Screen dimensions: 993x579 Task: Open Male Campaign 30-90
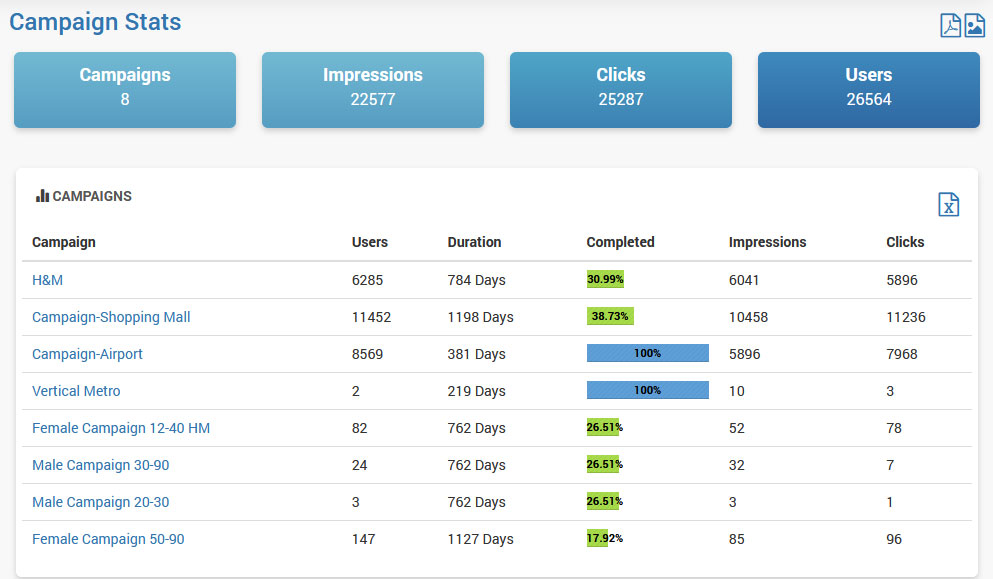click(107, 465)
